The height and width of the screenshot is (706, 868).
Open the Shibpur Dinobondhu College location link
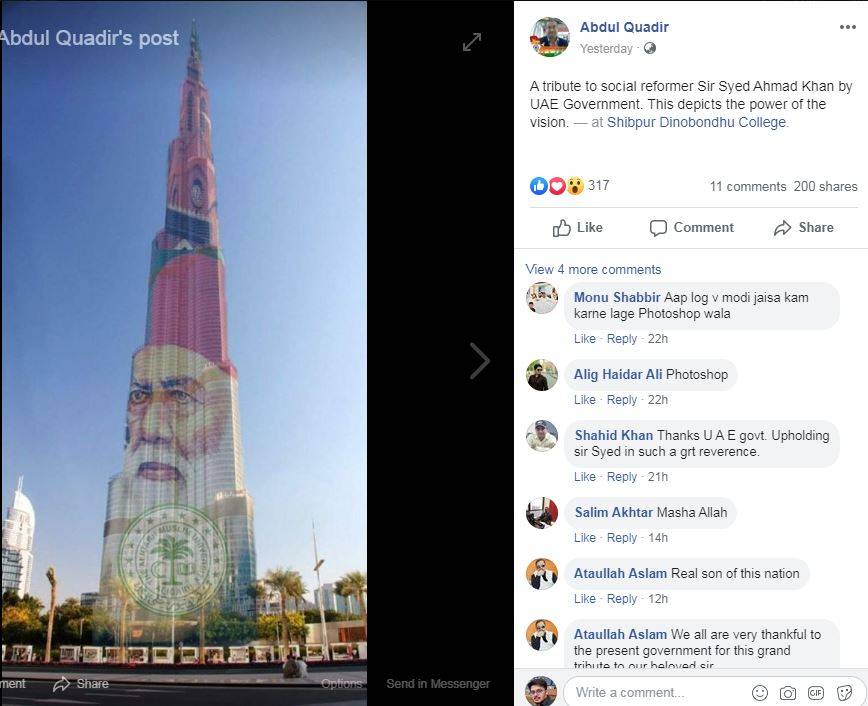pos(696,123)
